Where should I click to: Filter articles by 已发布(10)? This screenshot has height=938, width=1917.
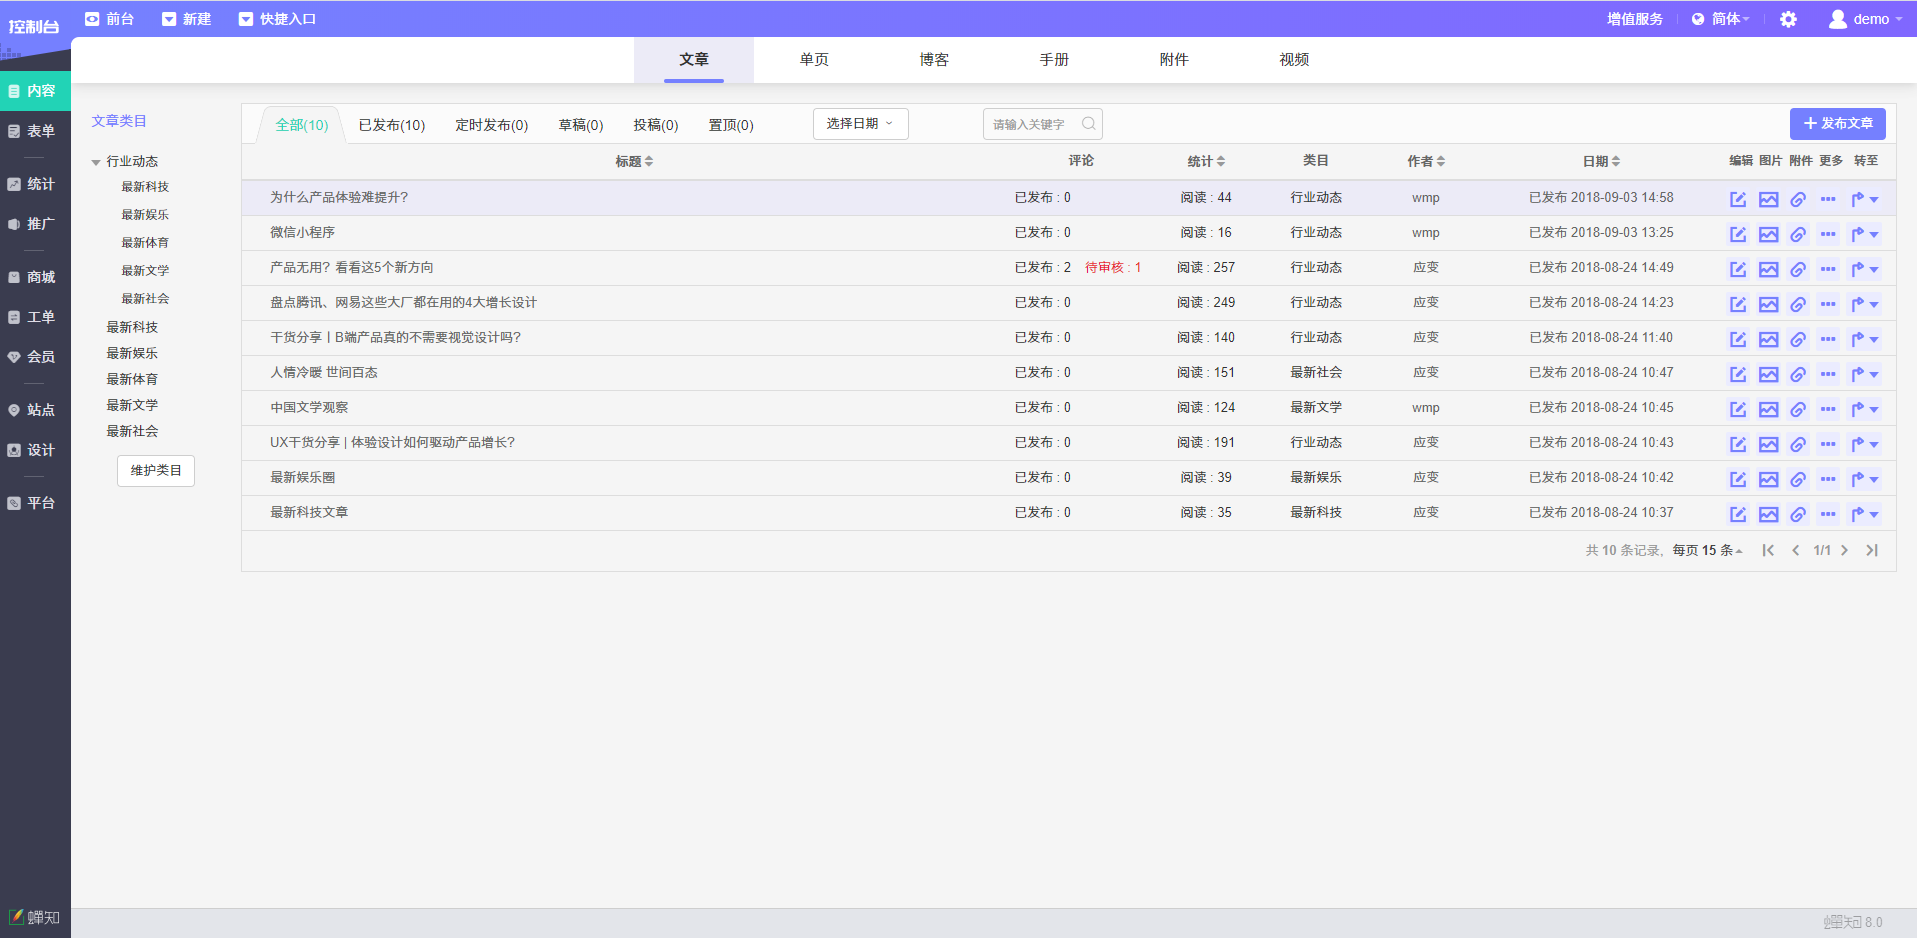pyautogui.click(x=390, y=124)
